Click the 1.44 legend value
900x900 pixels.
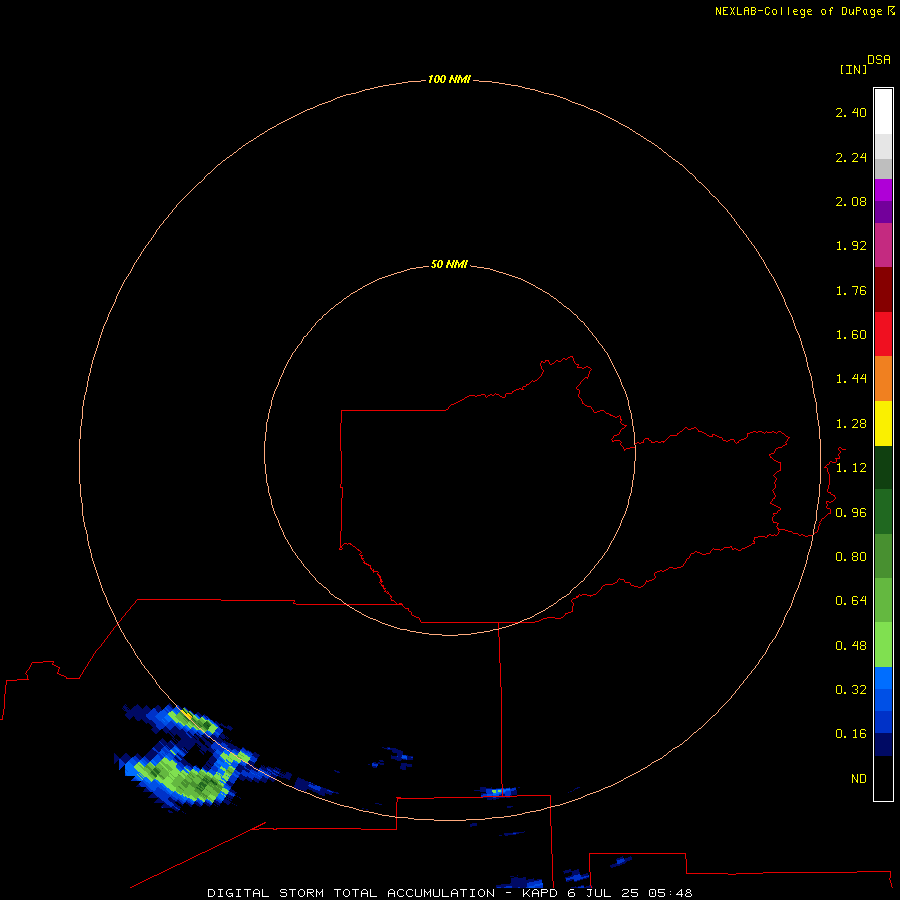pyautogui.click(x=851, y=378)
